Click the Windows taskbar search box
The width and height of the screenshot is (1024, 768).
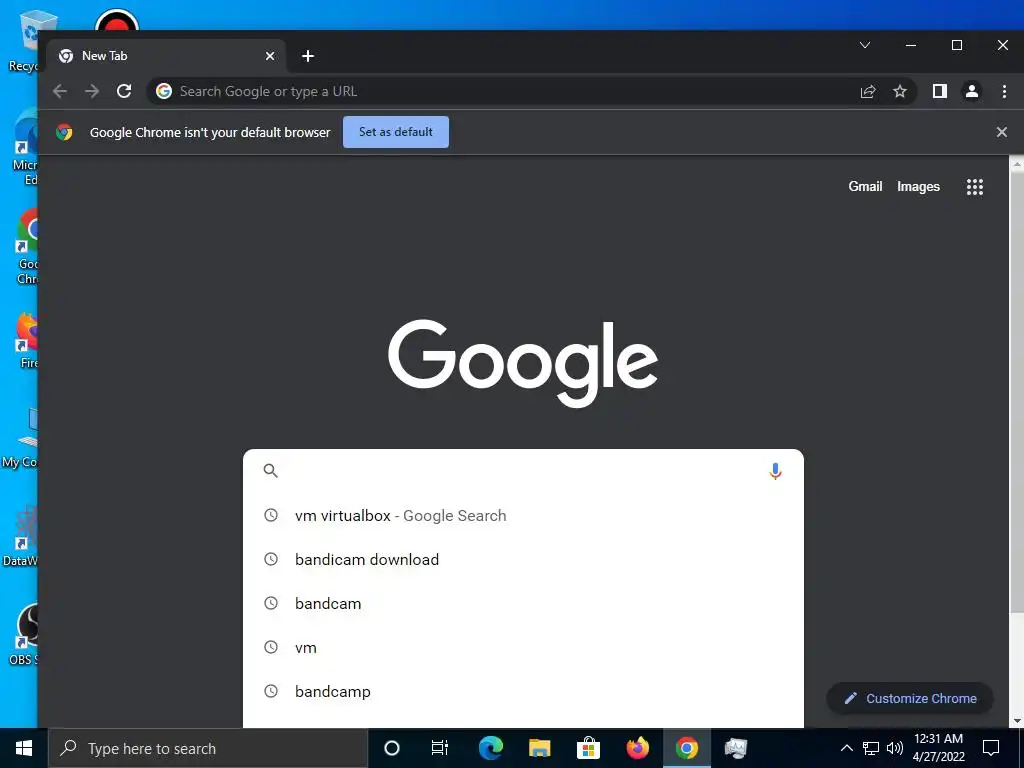[x=208, y=748]
